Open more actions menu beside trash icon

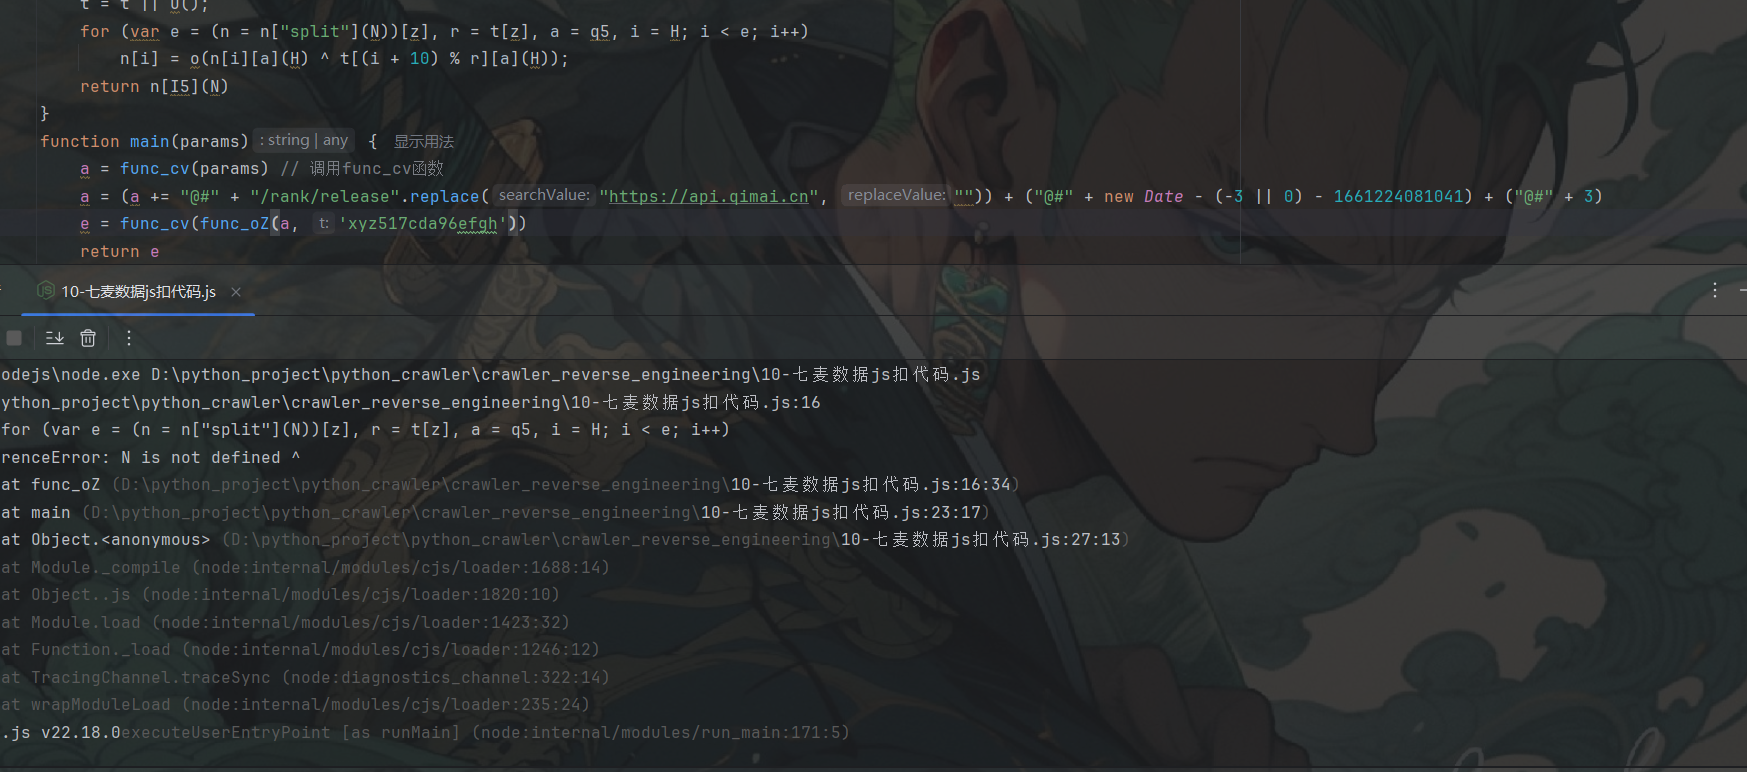coord(129,338)
